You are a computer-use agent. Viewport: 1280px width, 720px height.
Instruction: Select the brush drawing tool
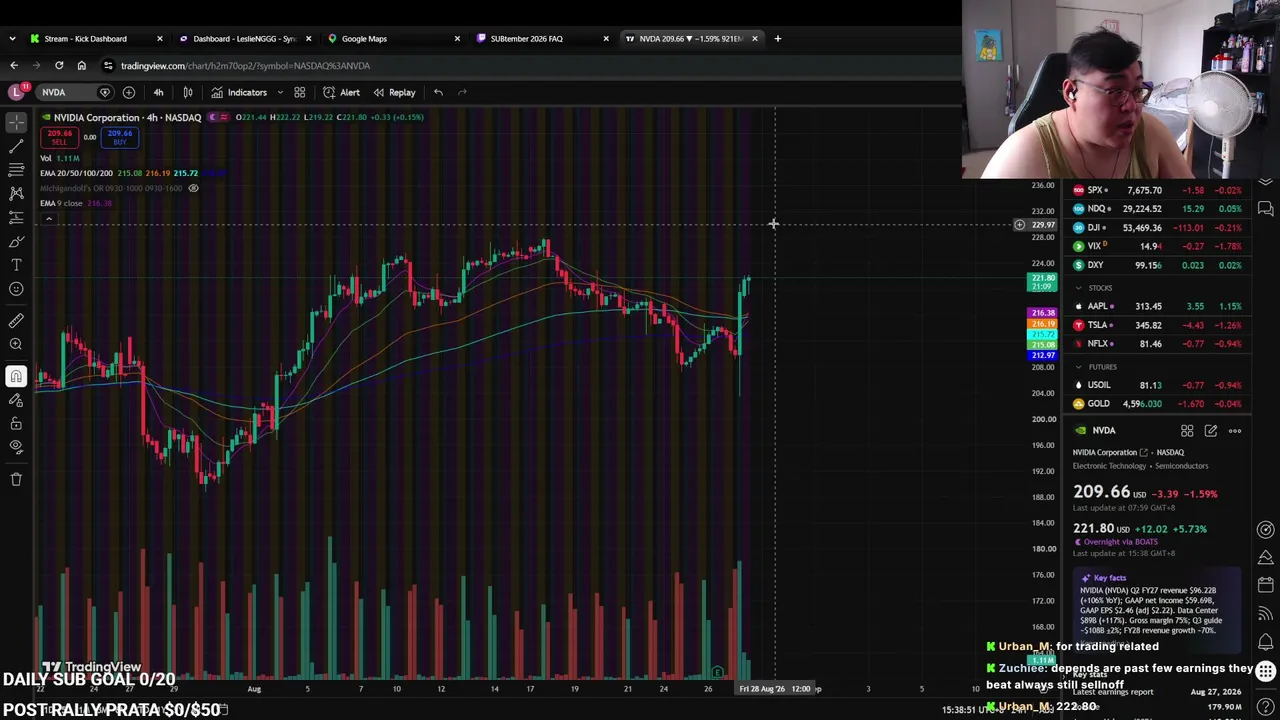coord(16,241)
